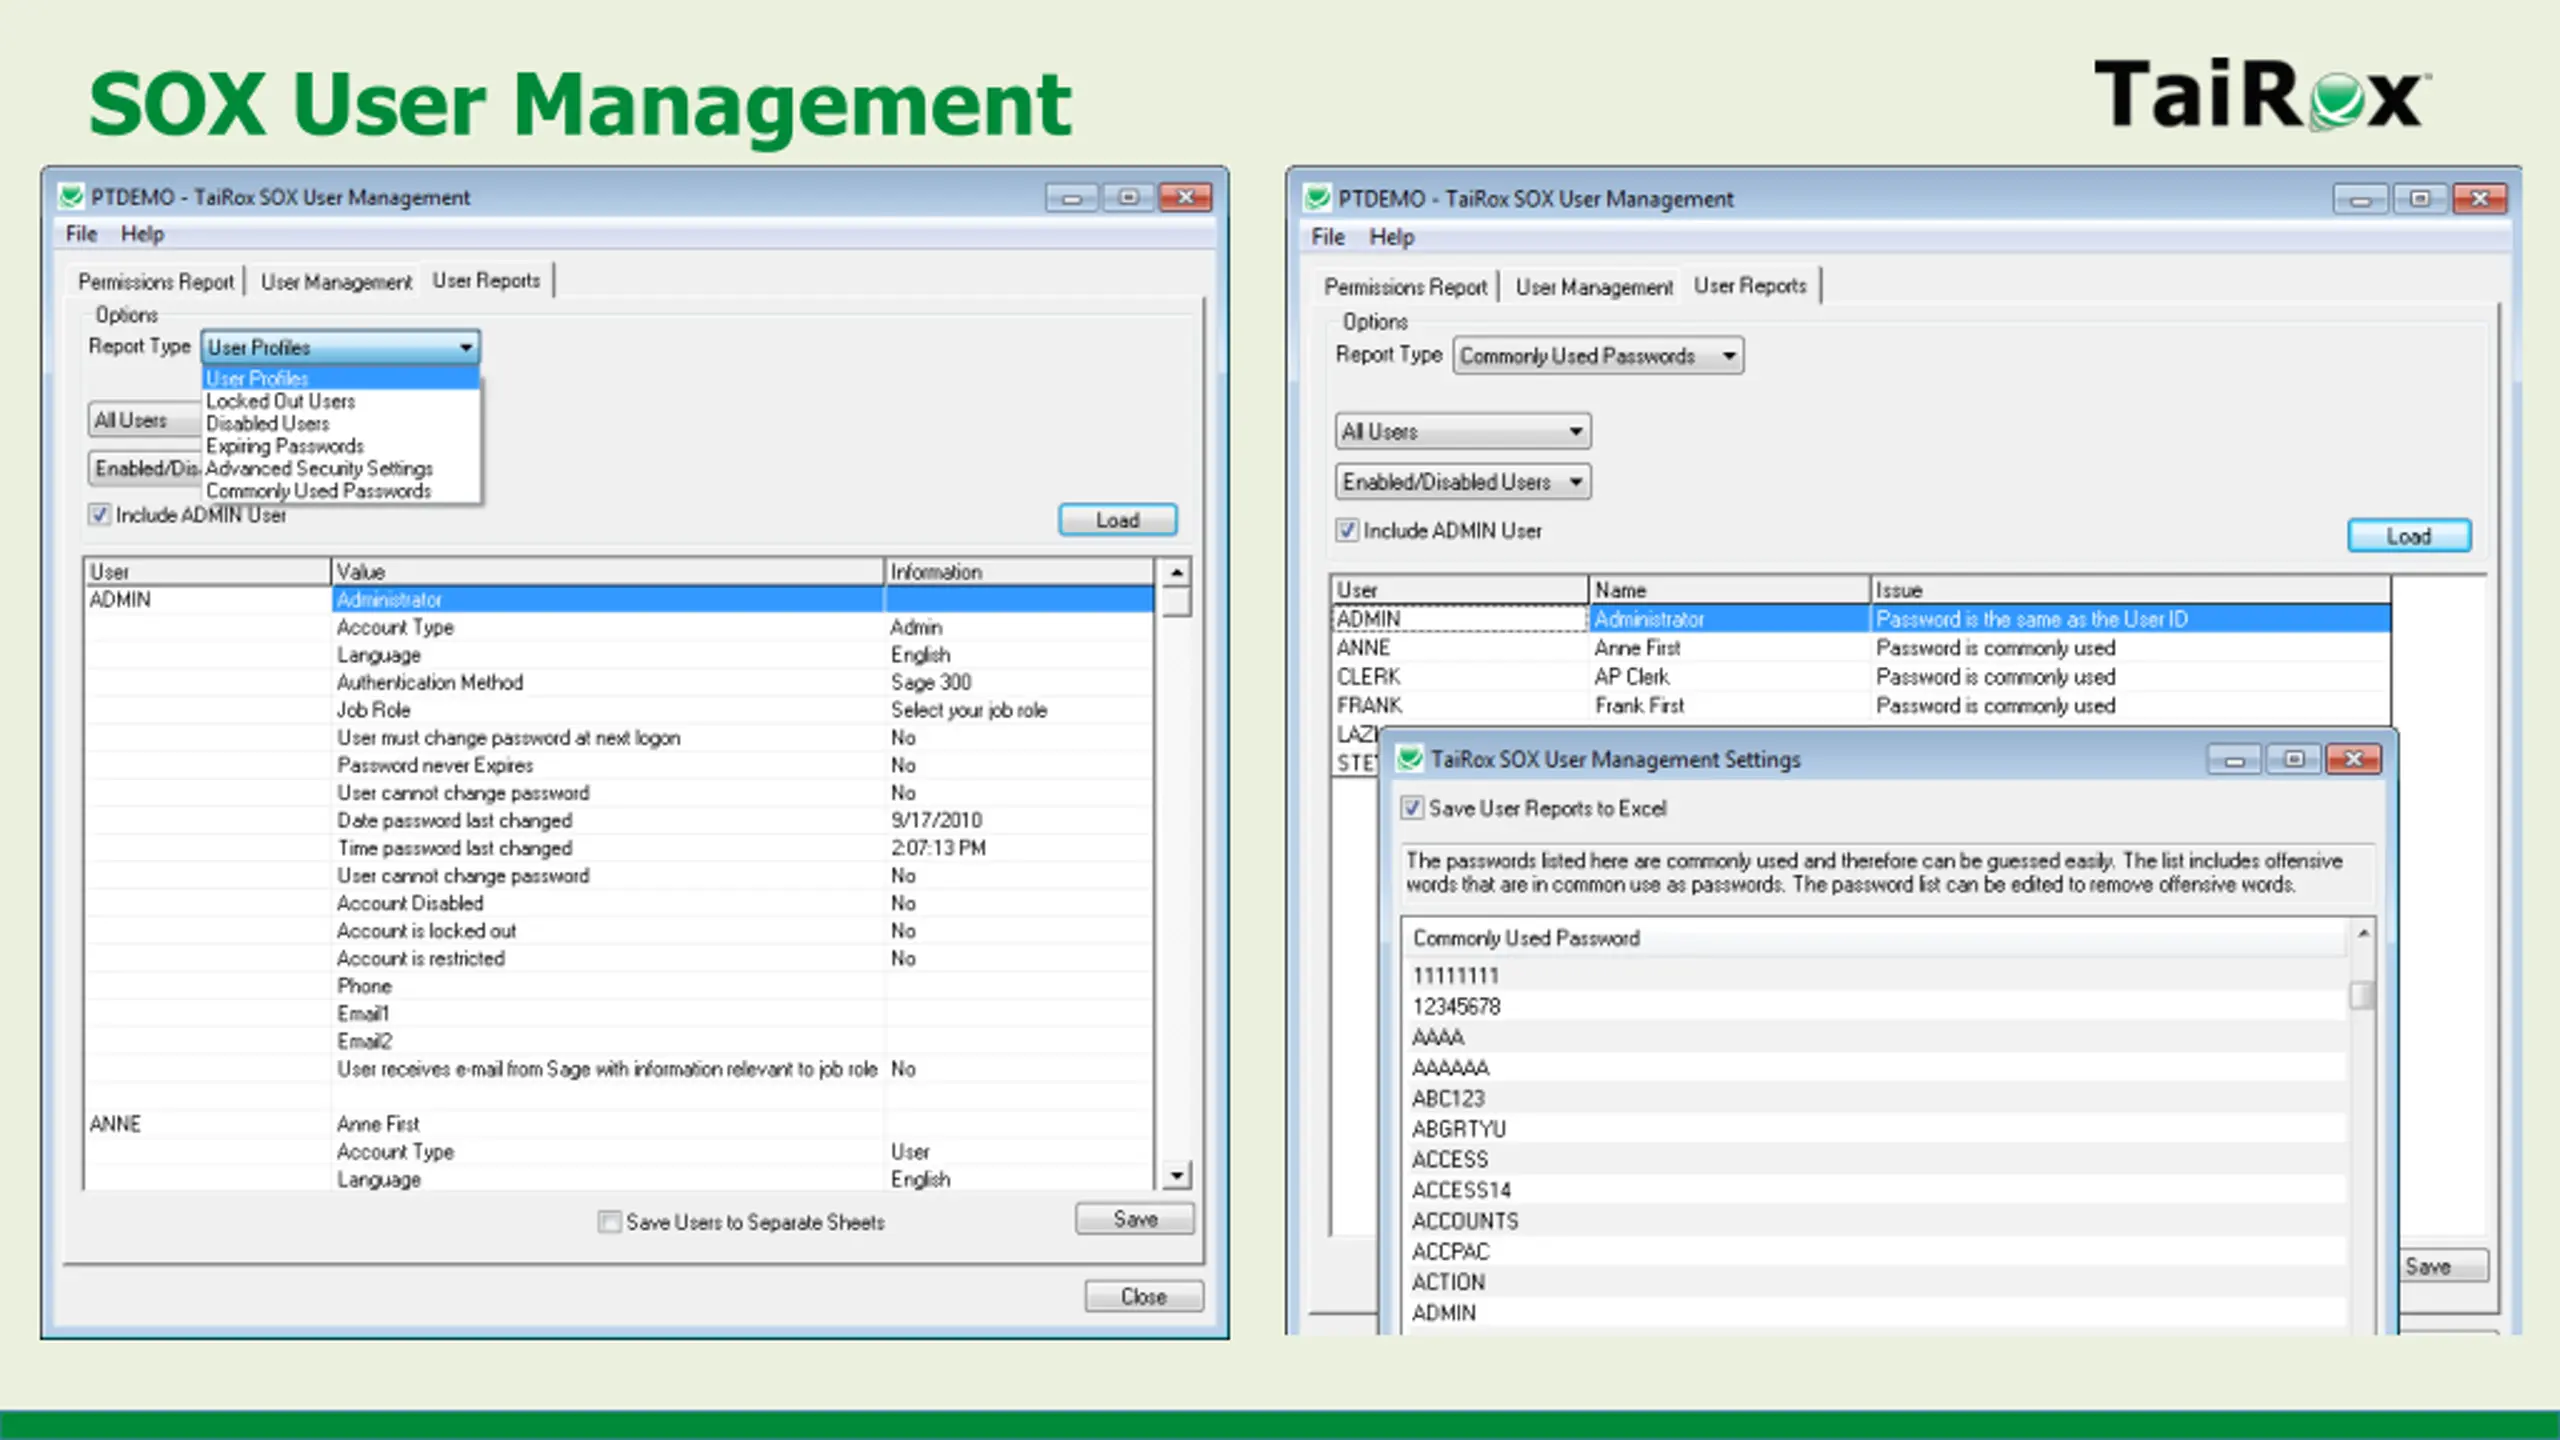Image resolution: width=2560 pixels, height=1440 pixels.
Task: Click Save button in right window
Action: [2445, 1266]
